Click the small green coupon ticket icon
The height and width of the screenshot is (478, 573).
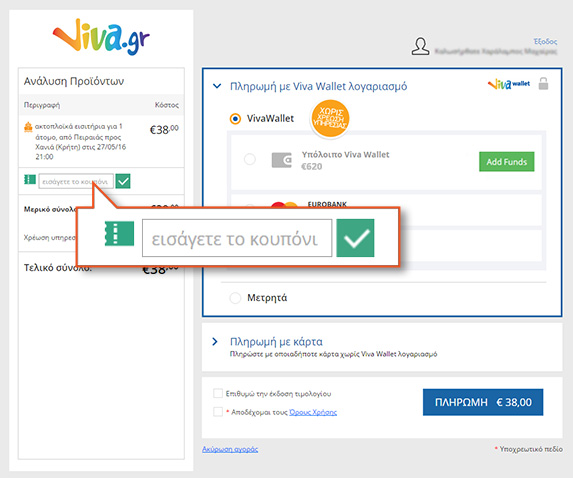30,179
